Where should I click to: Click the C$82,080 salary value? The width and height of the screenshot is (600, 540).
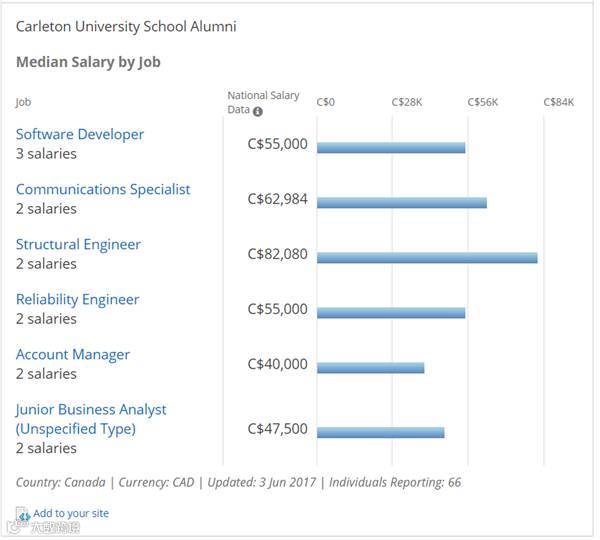coord(278,254)
